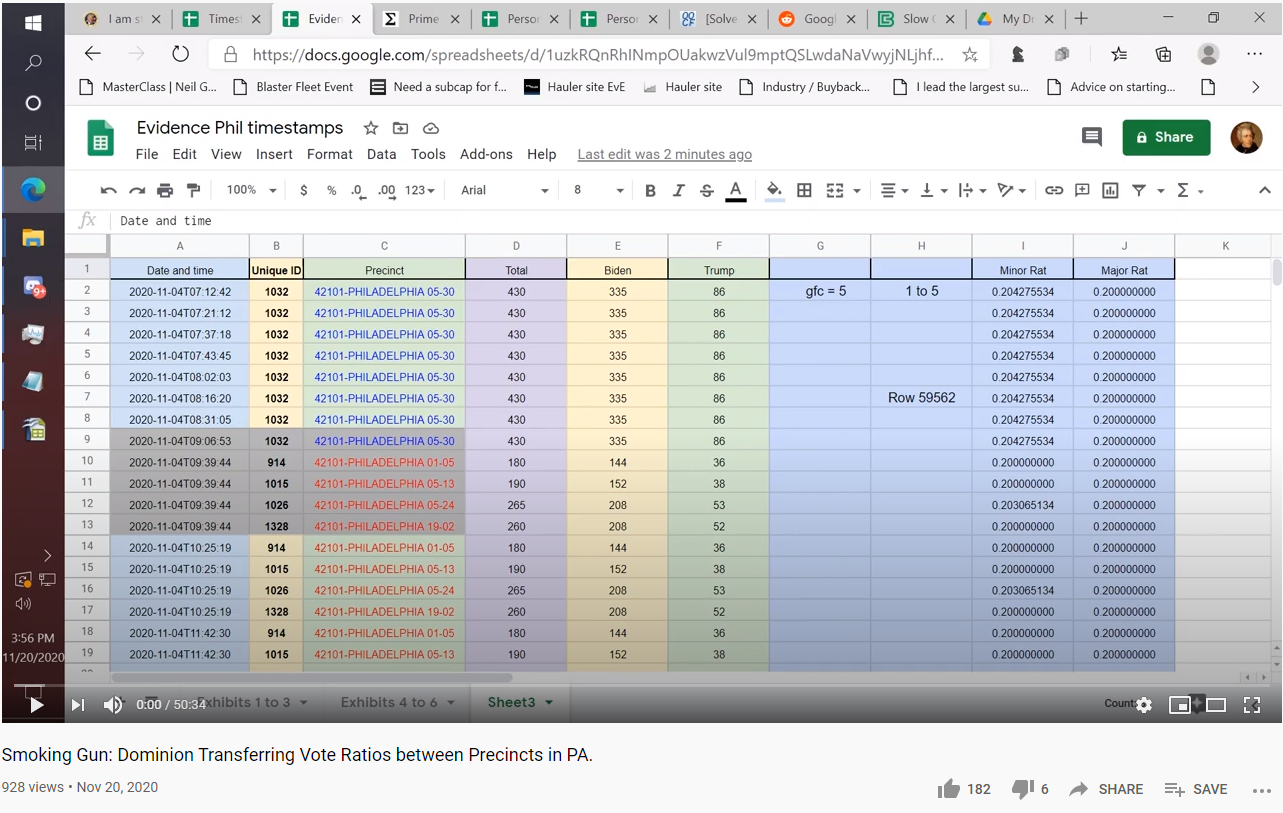The height and width of the screenshot is (813, 1283).
Task: Open the comment history icon
Action: pyautogui.click(x=1092, y=138)
